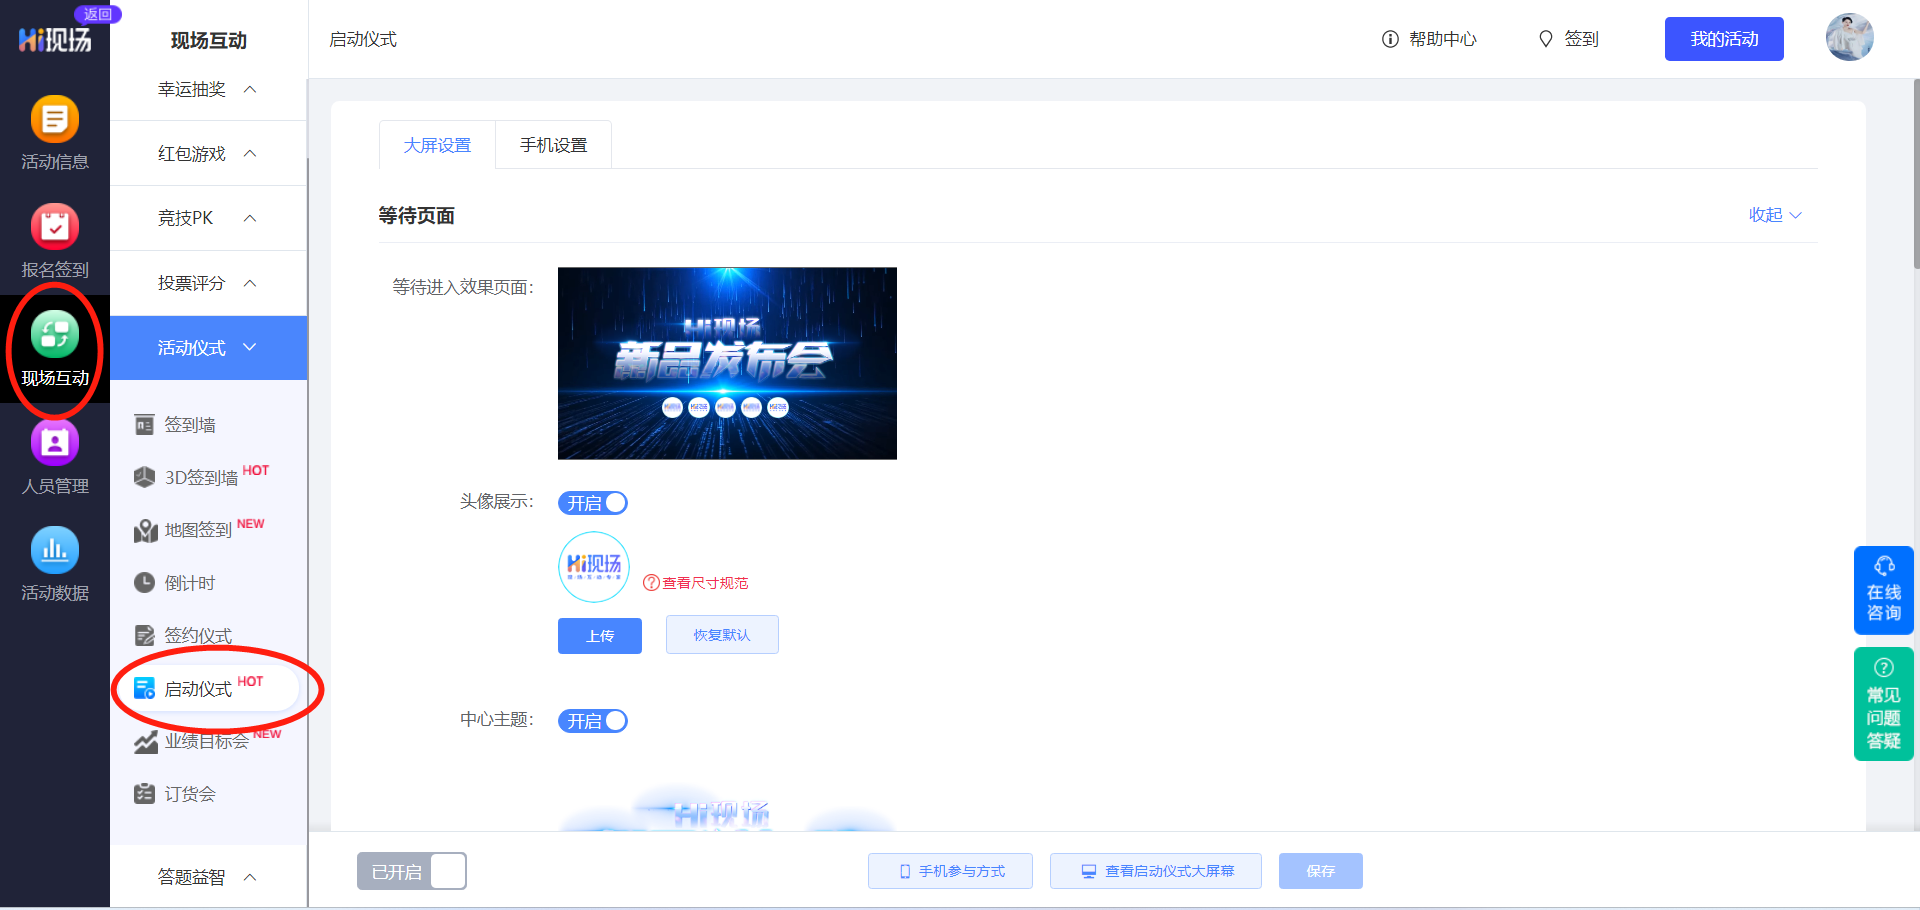Click the 保存 button
The height and width of the screenshot is (910, 1920).
pyautogui.click(x=1321, y=871)
